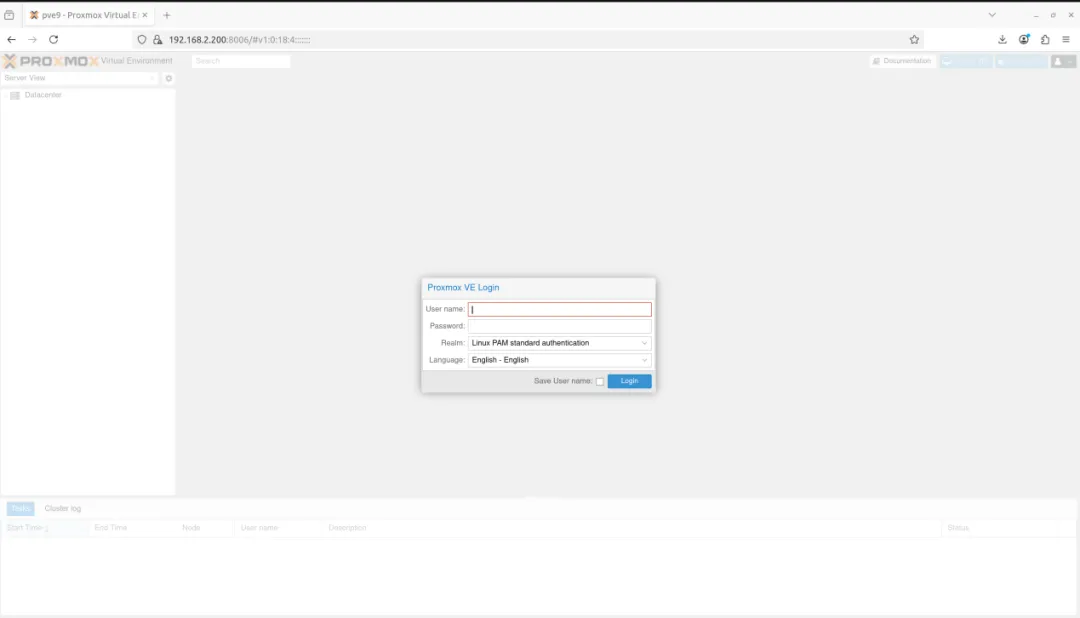
Task: Switch to the Tasks tab
Action: click(x=21, y=508)
